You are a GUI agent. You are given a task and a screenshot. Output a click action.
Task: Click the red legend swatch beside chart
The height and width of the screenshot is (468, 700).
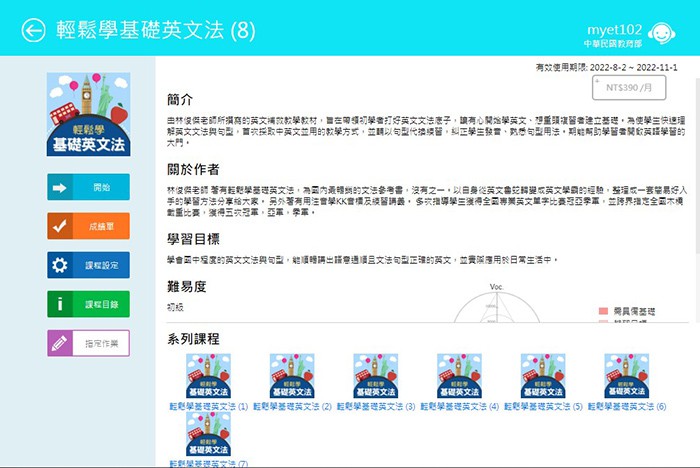coord(602,312)
